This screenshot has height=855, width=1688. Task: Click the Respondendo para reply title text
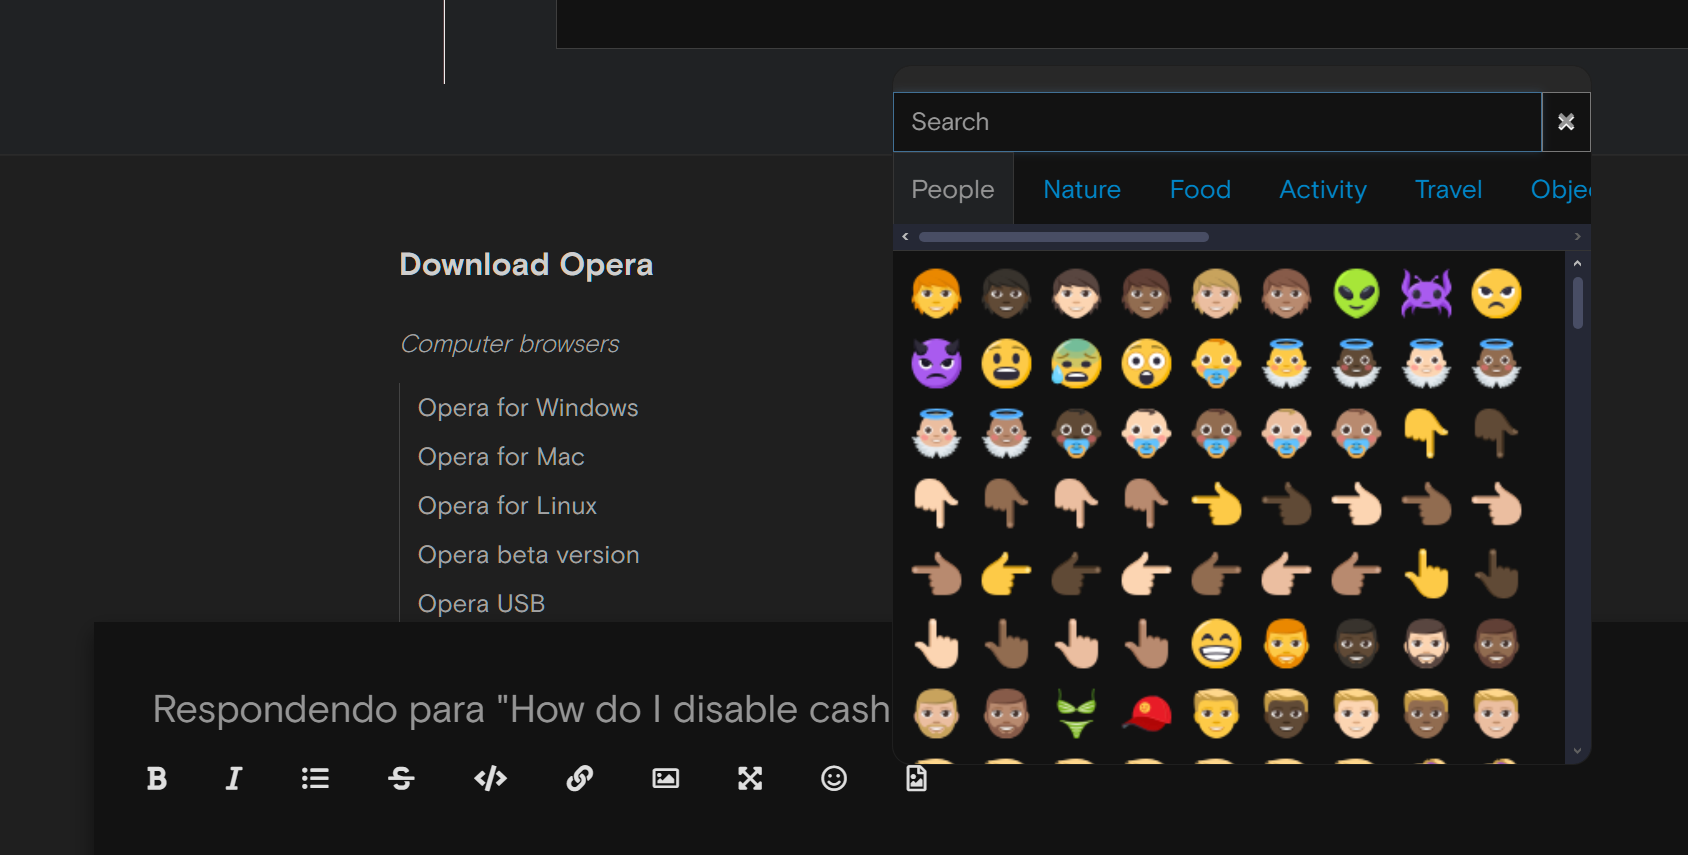(x=521, y=709)
